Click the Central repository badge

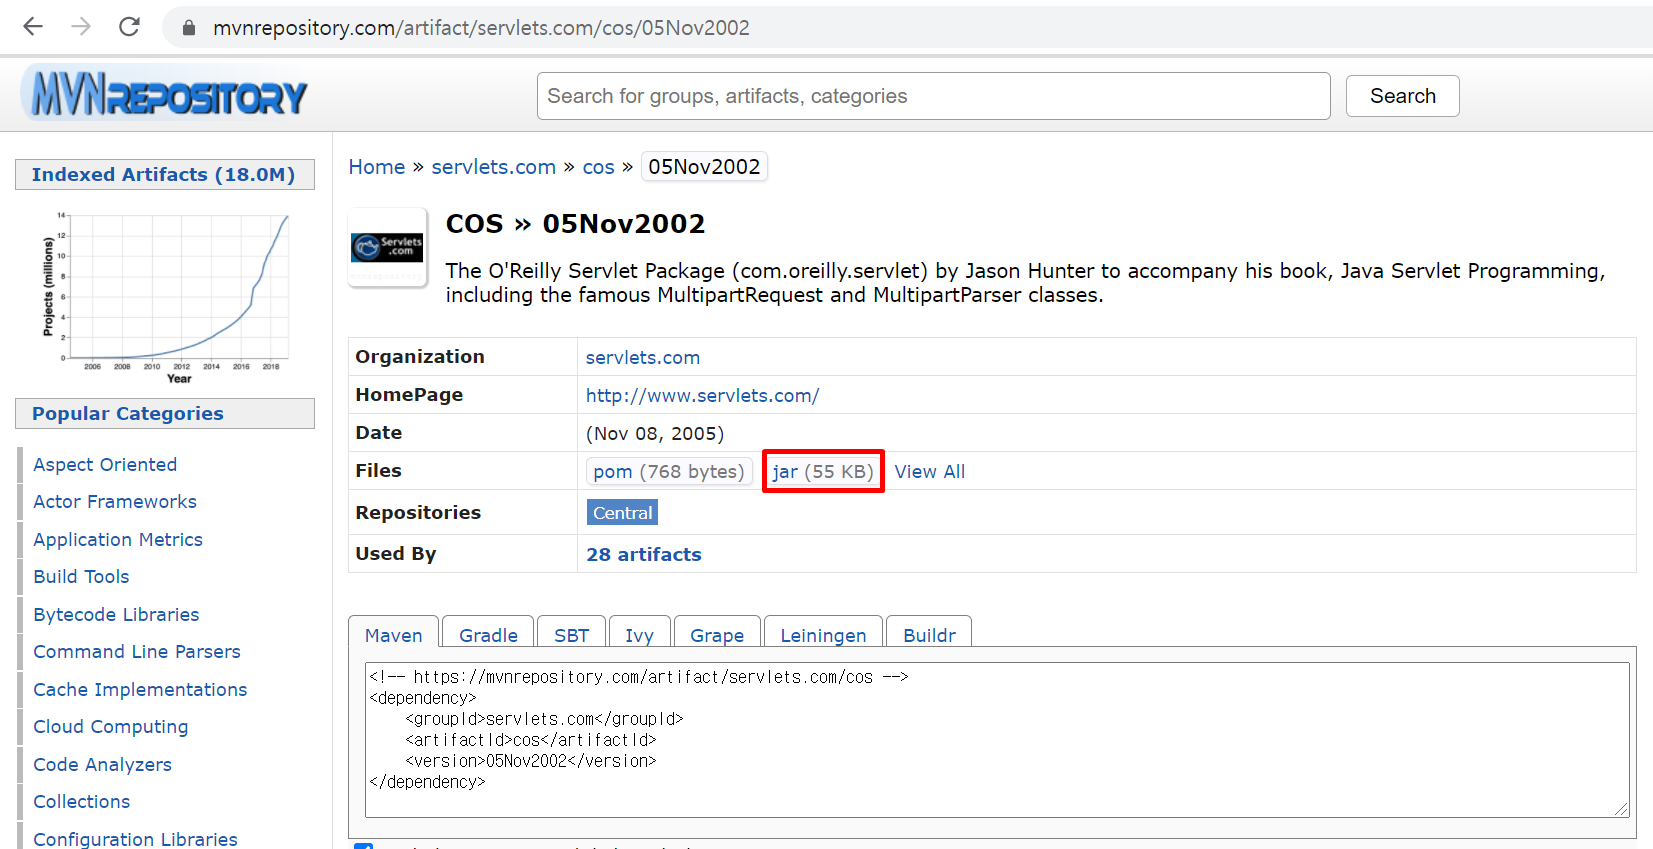point(622,512)
